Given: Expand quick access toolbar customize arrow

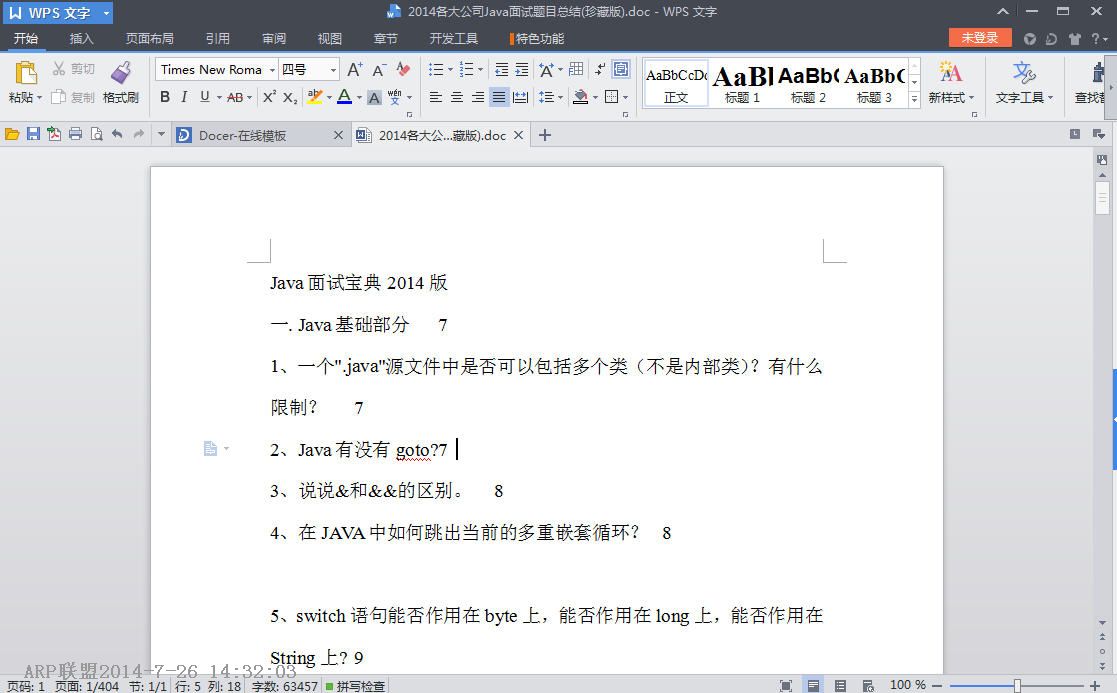Looking at the screenshot, I should (x=161, y=134).
